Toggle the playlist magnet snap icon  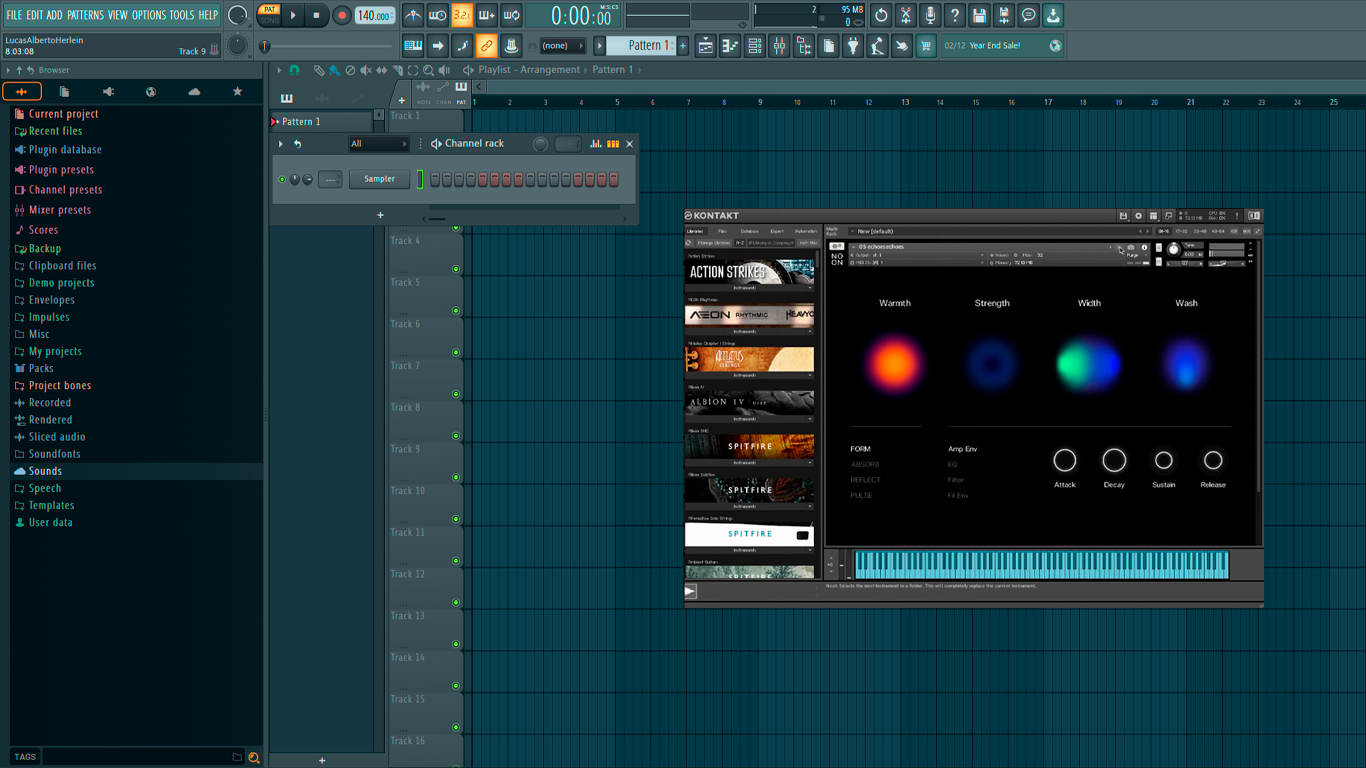click(294, 70)
